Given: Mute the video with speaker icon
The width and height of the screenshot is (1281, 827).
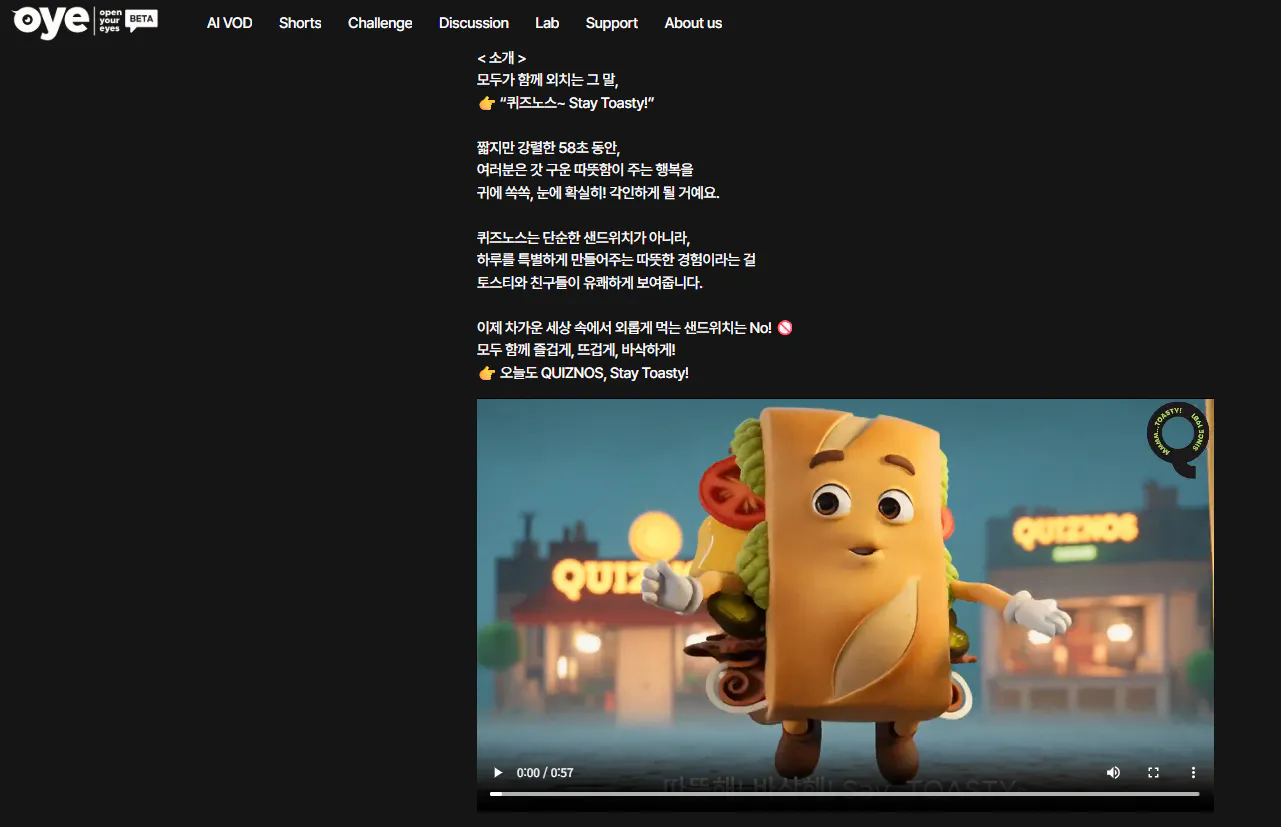Looking at the screenshot, I should tap(1113, 773).
